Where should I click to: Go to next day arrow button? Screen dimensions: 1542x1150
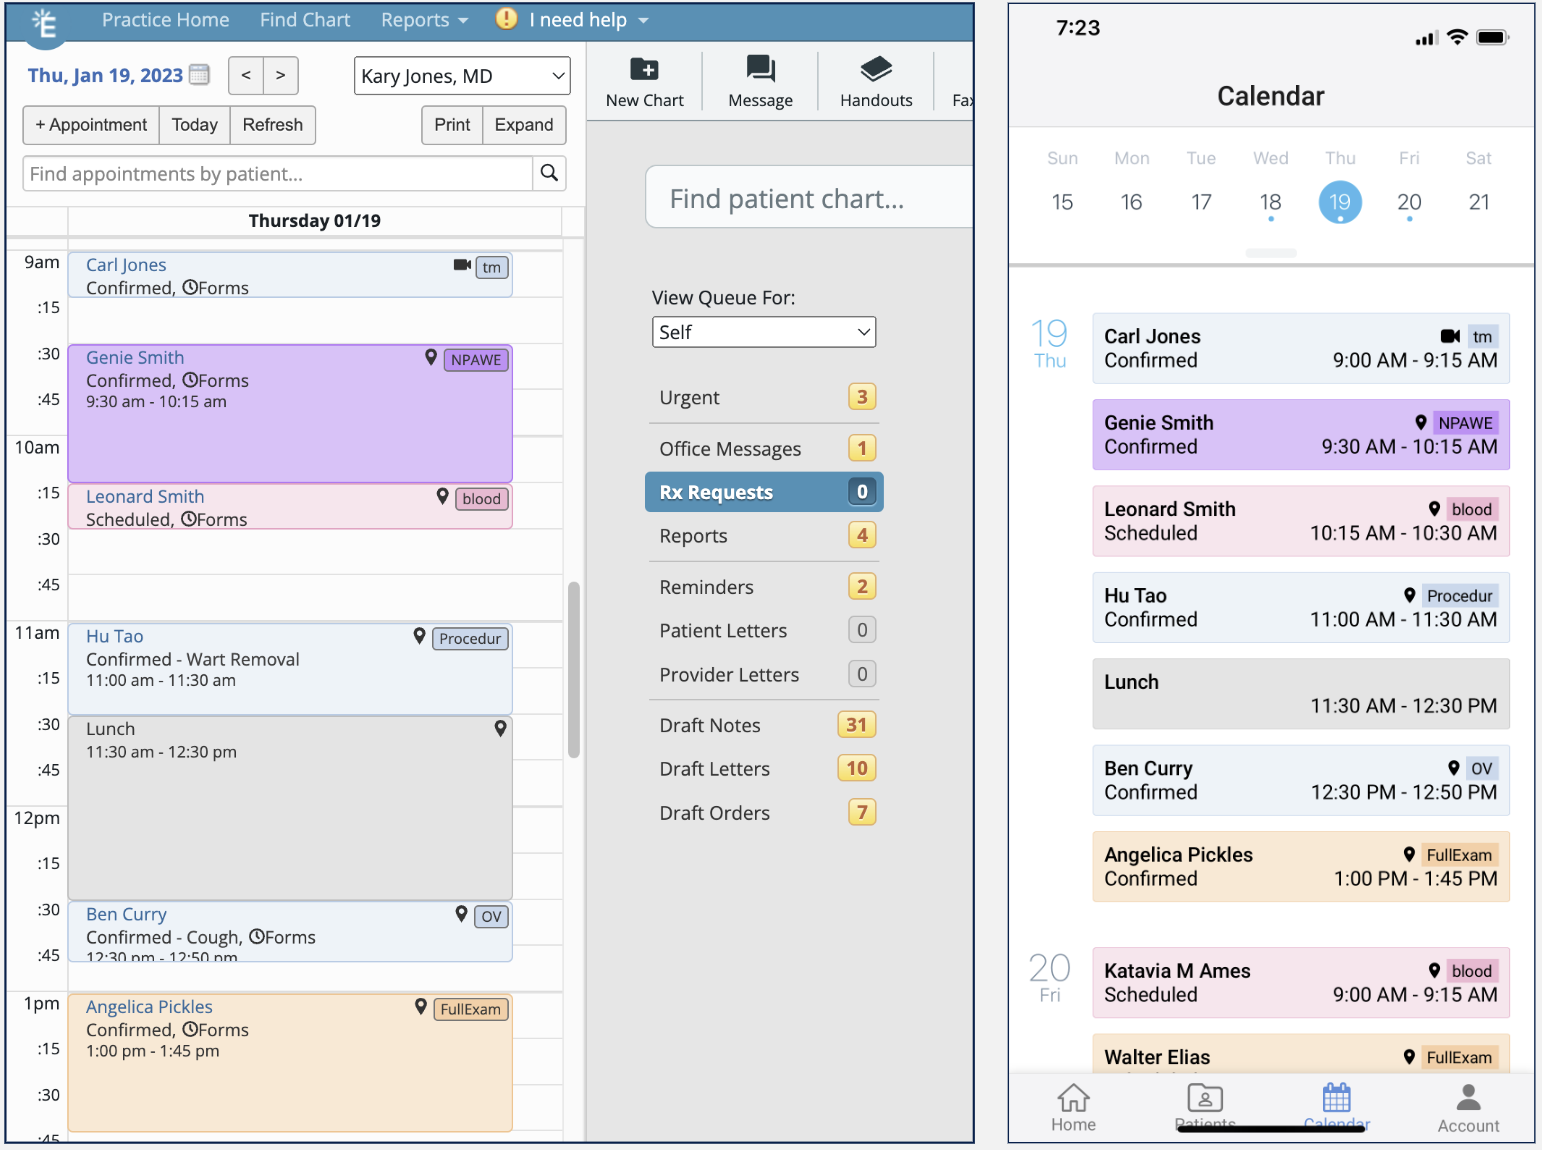click(281, 75)
